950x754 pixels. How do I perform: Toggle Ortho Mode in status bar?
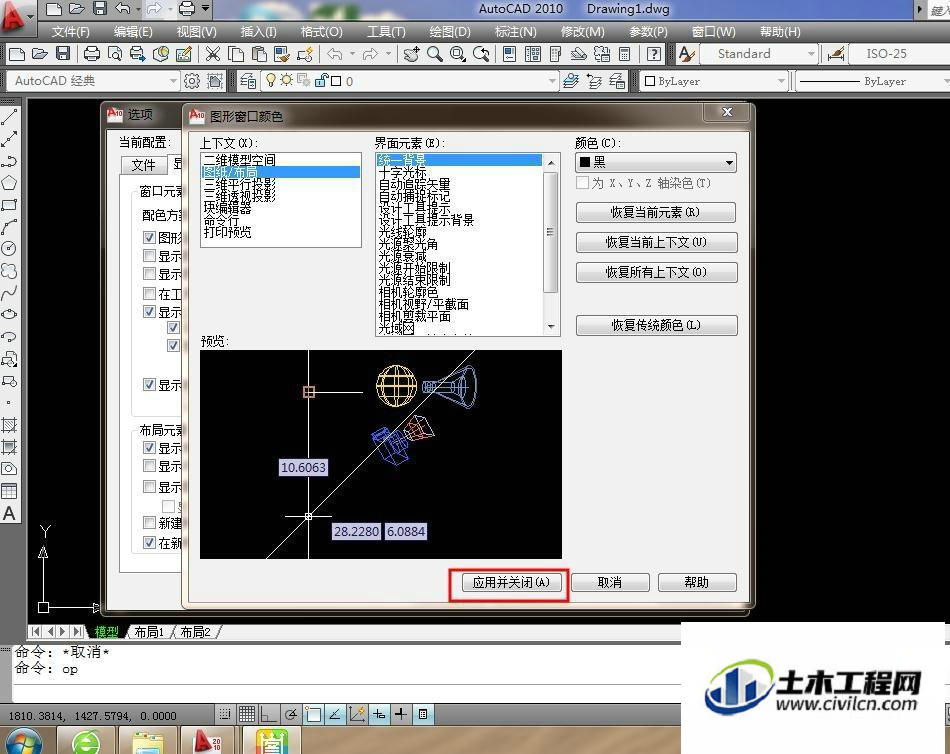[268, 715]
